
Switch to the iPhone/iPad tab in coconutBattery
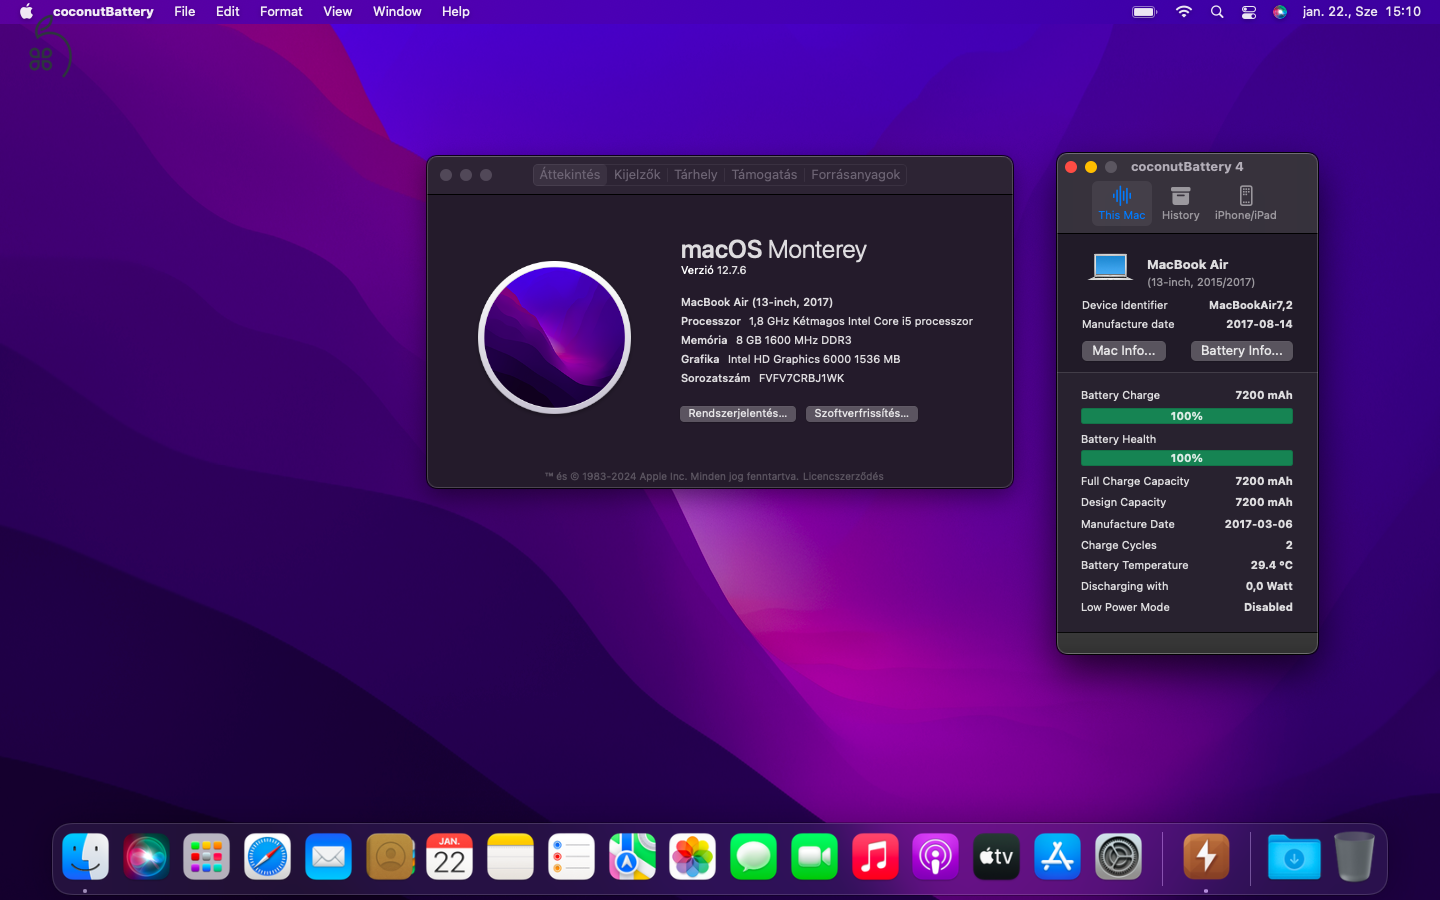1245,203
